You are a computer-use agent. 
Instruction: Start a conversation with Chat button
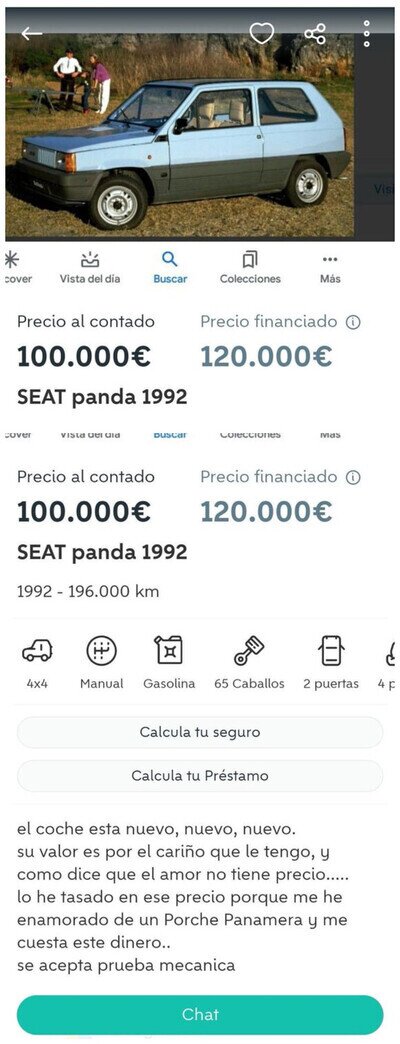pos(200,1014)
